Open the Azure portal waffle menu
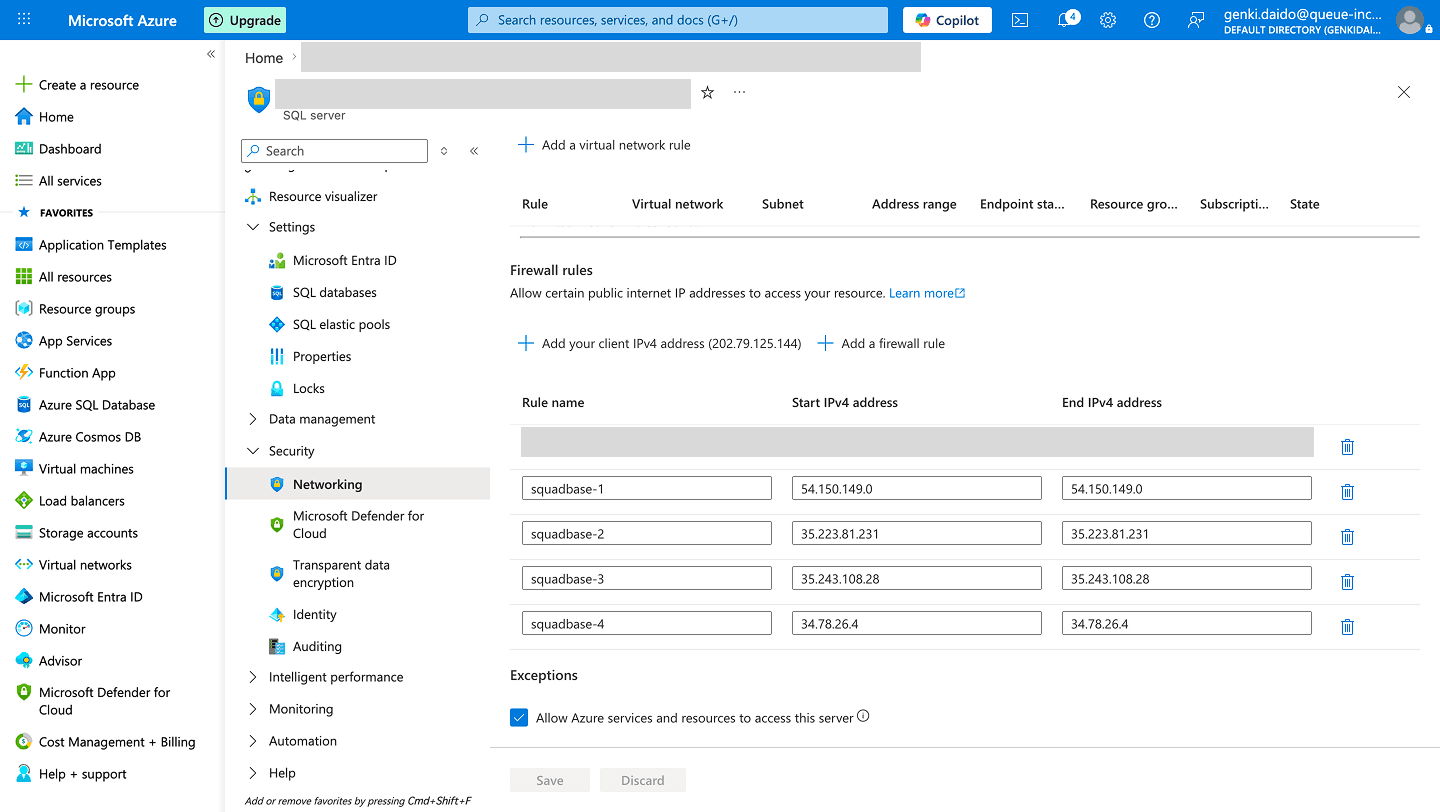This screenshot has height=812, width=1440. [24, 20]
